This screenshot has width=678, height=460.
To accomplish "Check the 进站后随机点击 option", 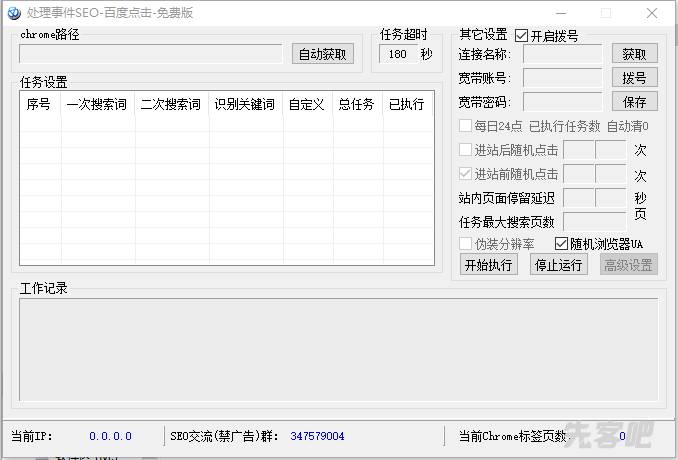I will (x=465, y=149).
